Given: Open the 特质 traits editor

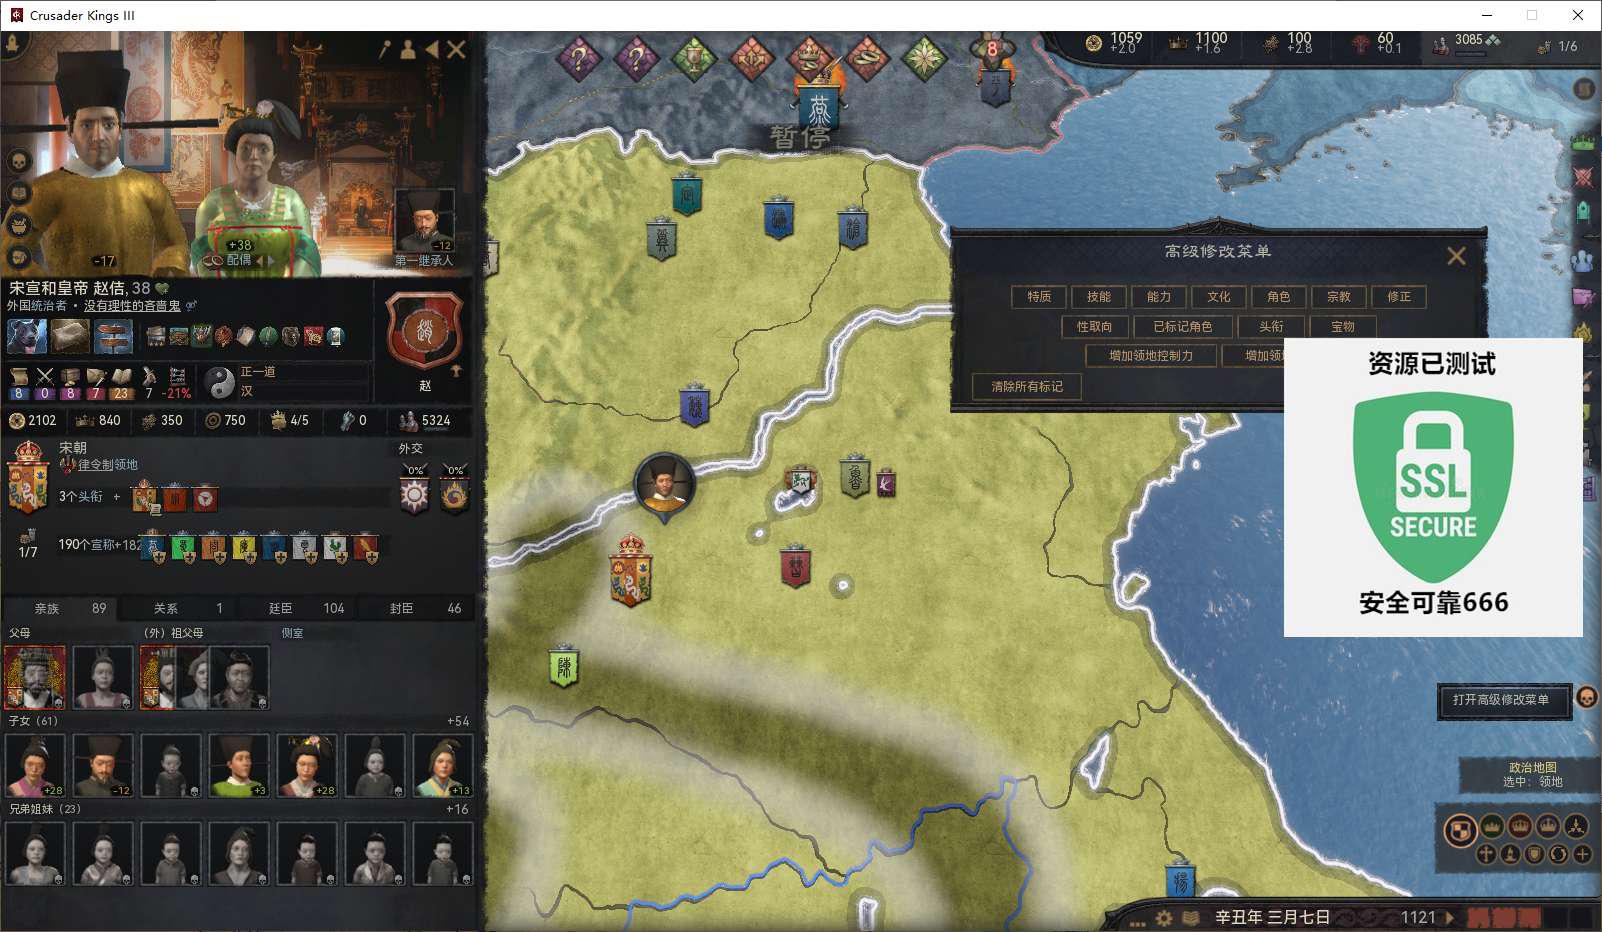Looking at the screenshot, I should (1039, 297).
